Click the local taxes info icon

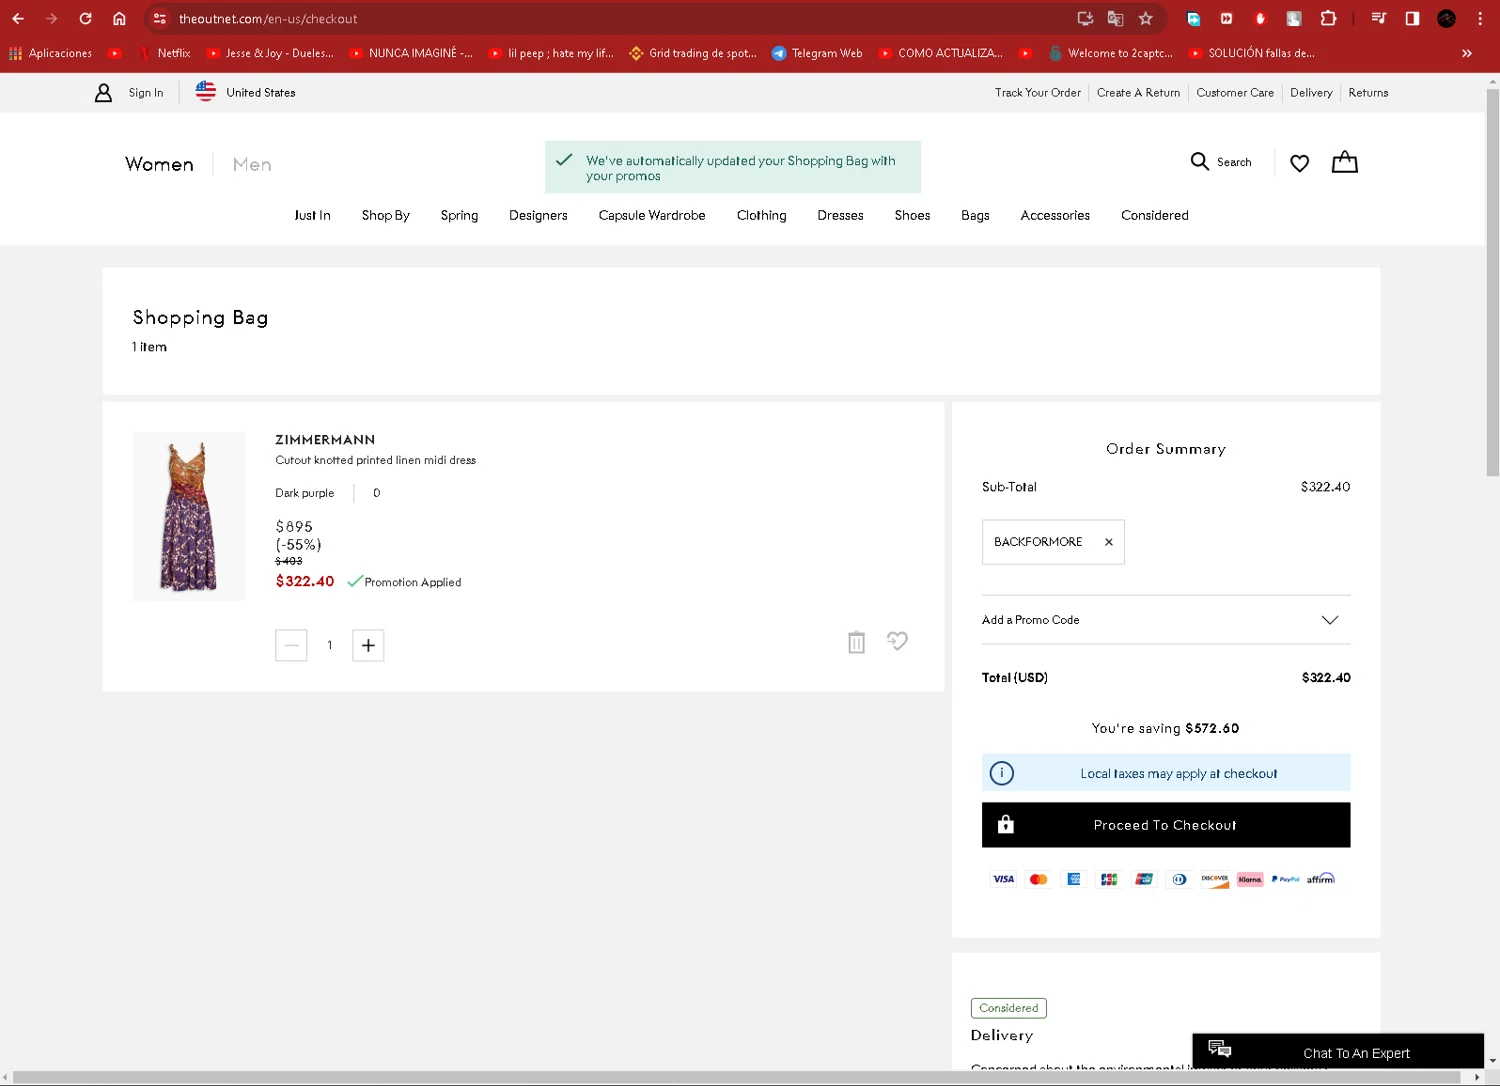[x=1001, y=773]
